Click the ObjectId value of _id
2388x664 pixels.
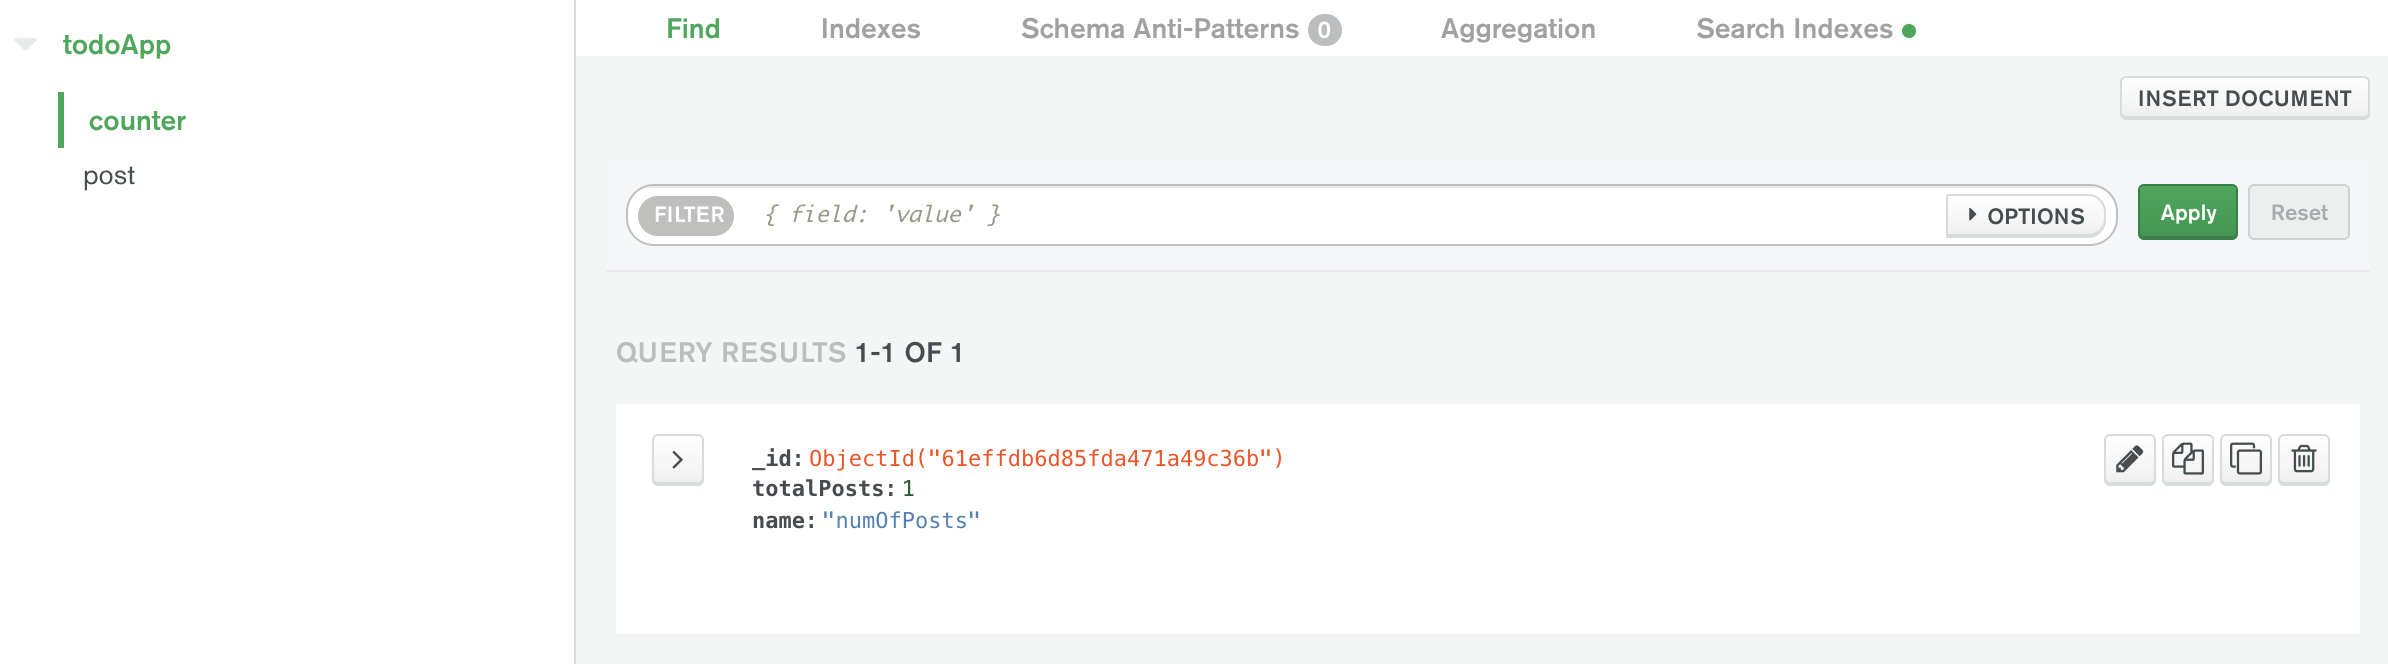1046,458
